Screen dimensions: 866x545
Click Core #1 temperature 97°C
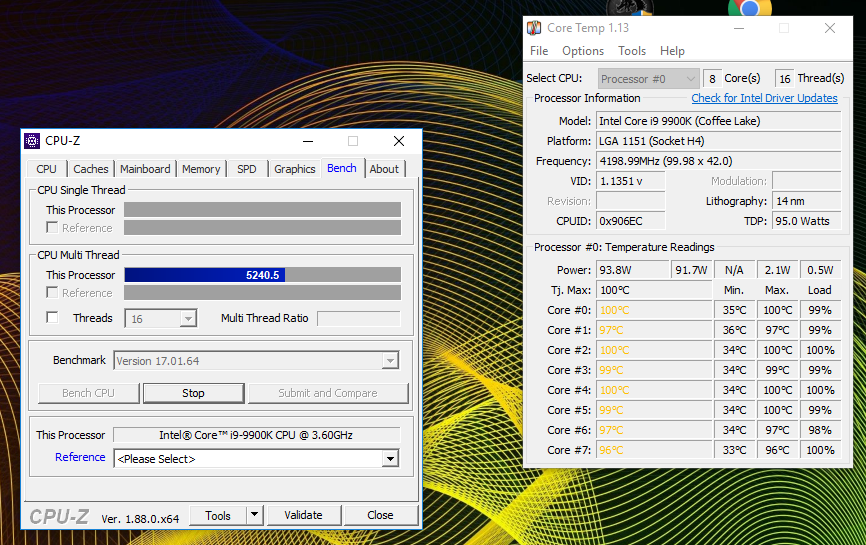pos(654,330)
